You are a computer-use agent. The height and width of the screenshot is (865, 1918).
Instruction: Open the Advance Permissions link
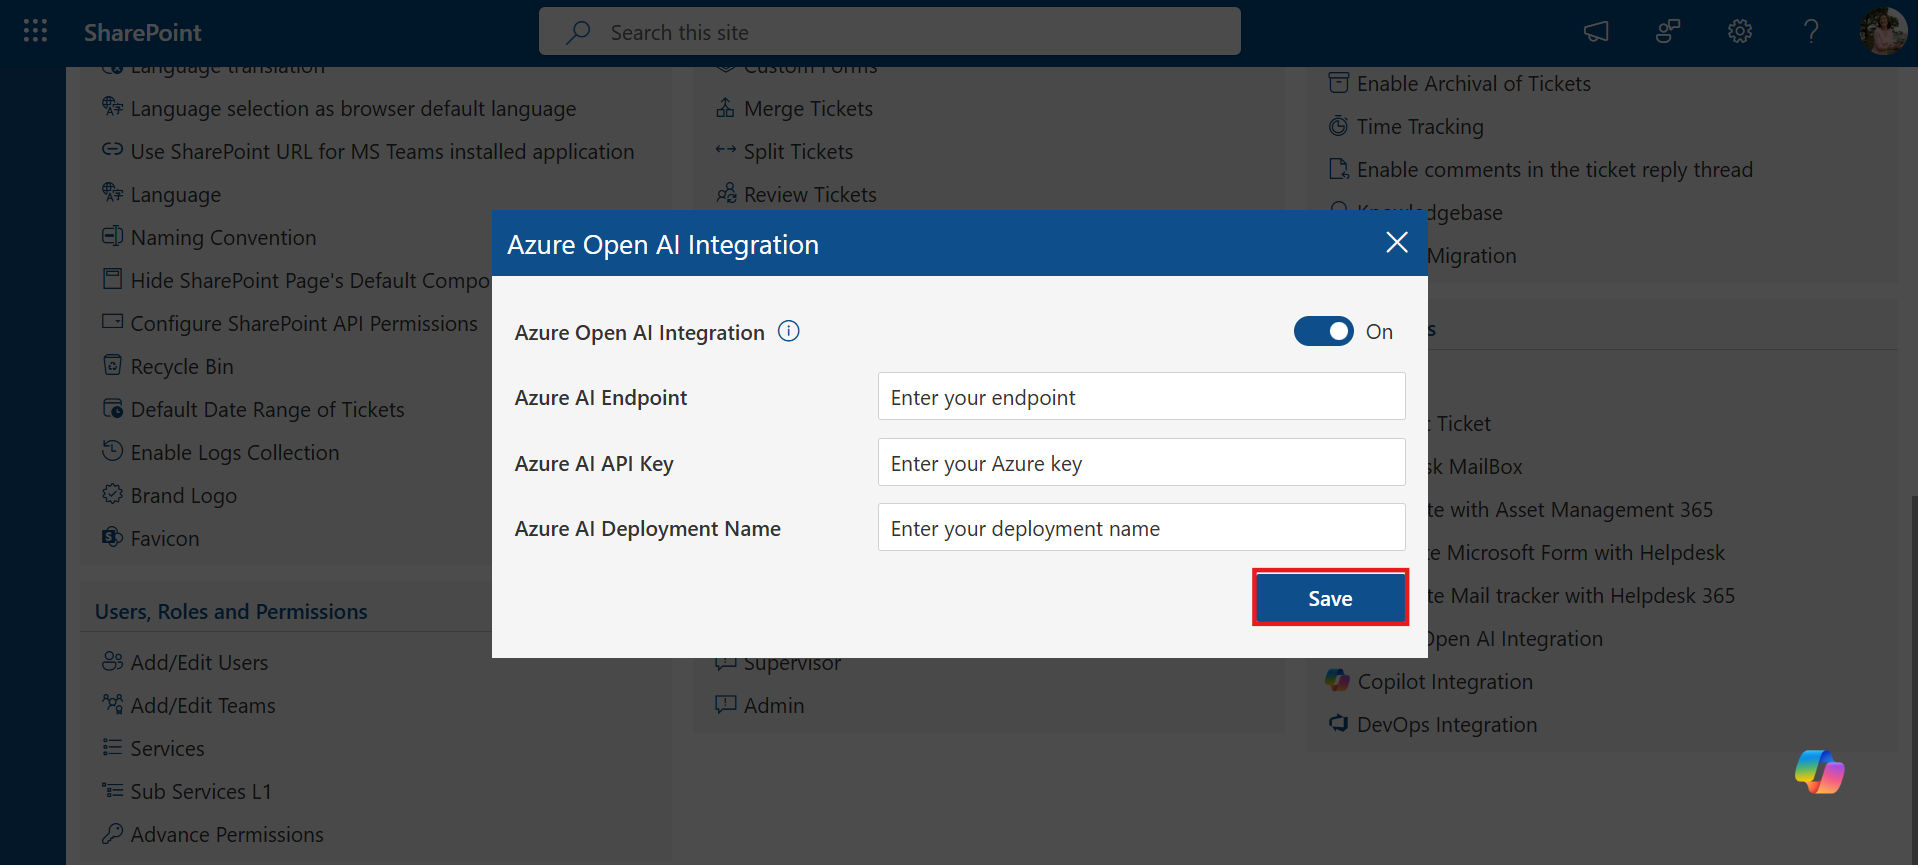227,834
